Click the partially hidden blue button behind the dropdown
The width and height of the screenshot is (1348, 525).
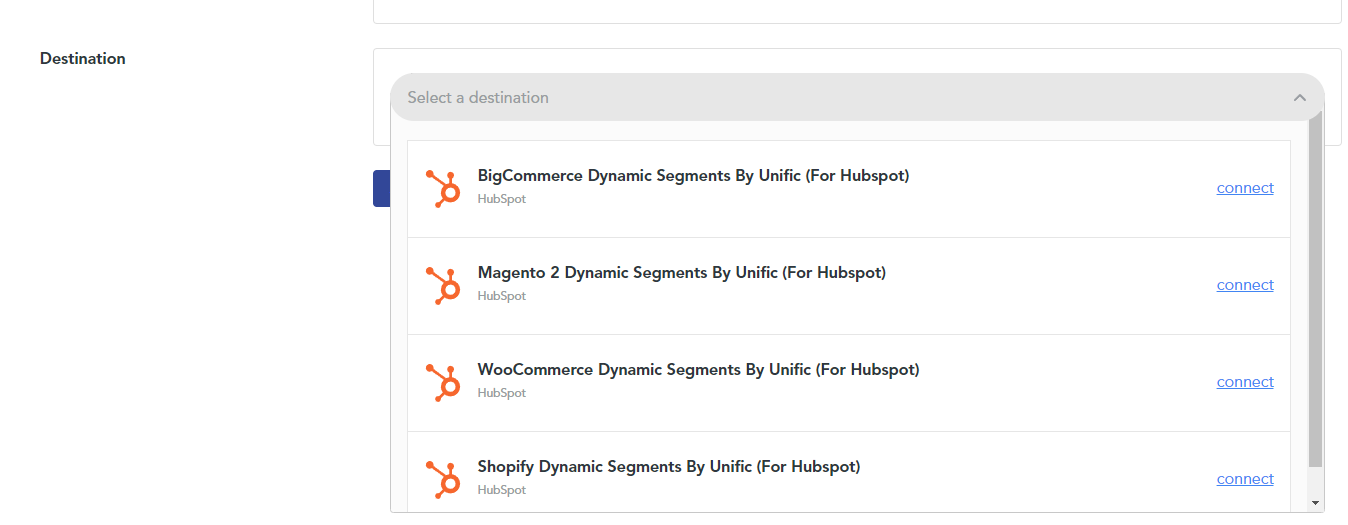[381, 188]
